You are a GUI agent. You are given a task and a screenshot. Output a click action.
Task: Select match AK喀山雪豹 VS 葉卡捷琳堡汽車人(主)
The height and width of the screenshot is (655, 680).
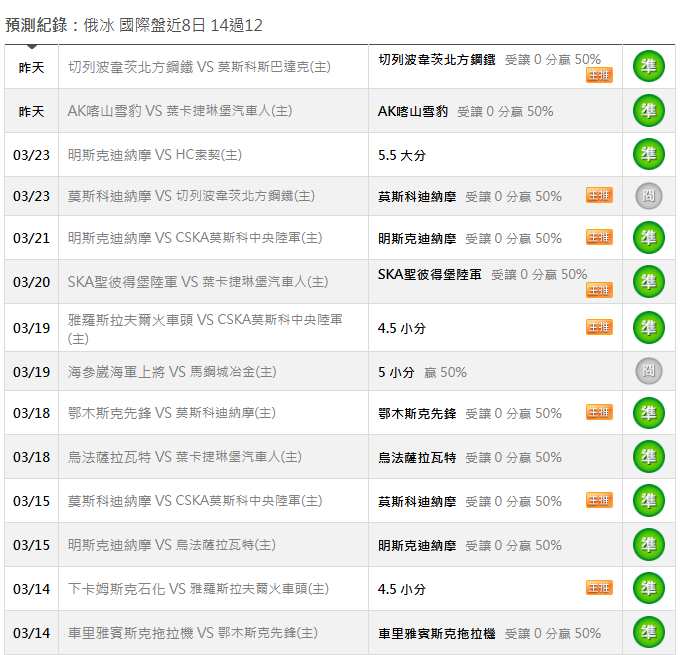click(180, 111)
